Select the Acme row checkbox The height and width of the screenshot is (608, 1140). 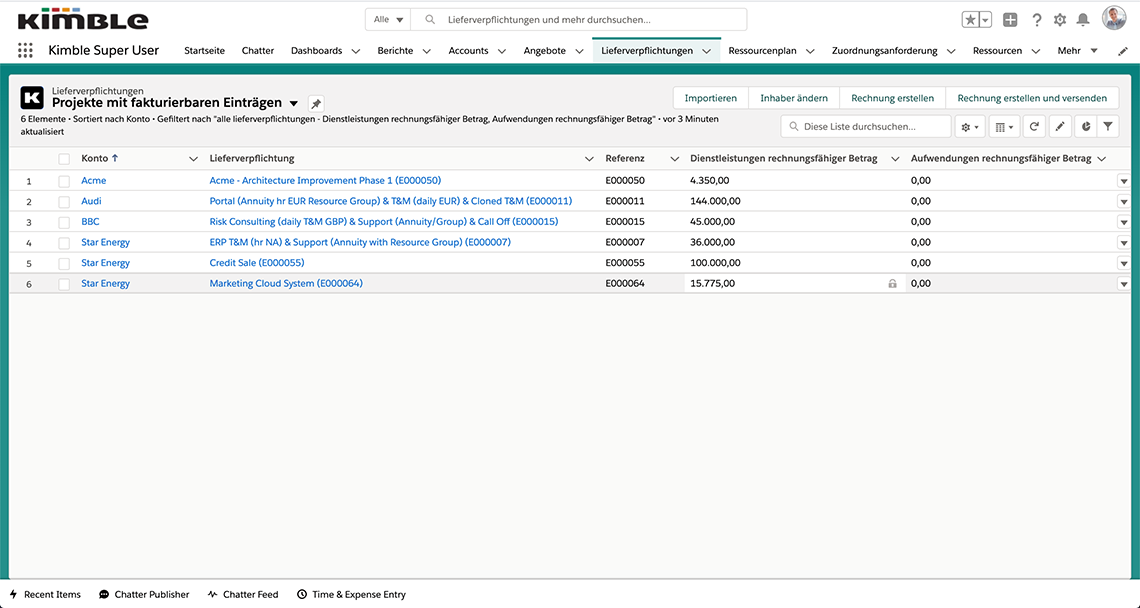coord(64,181)
